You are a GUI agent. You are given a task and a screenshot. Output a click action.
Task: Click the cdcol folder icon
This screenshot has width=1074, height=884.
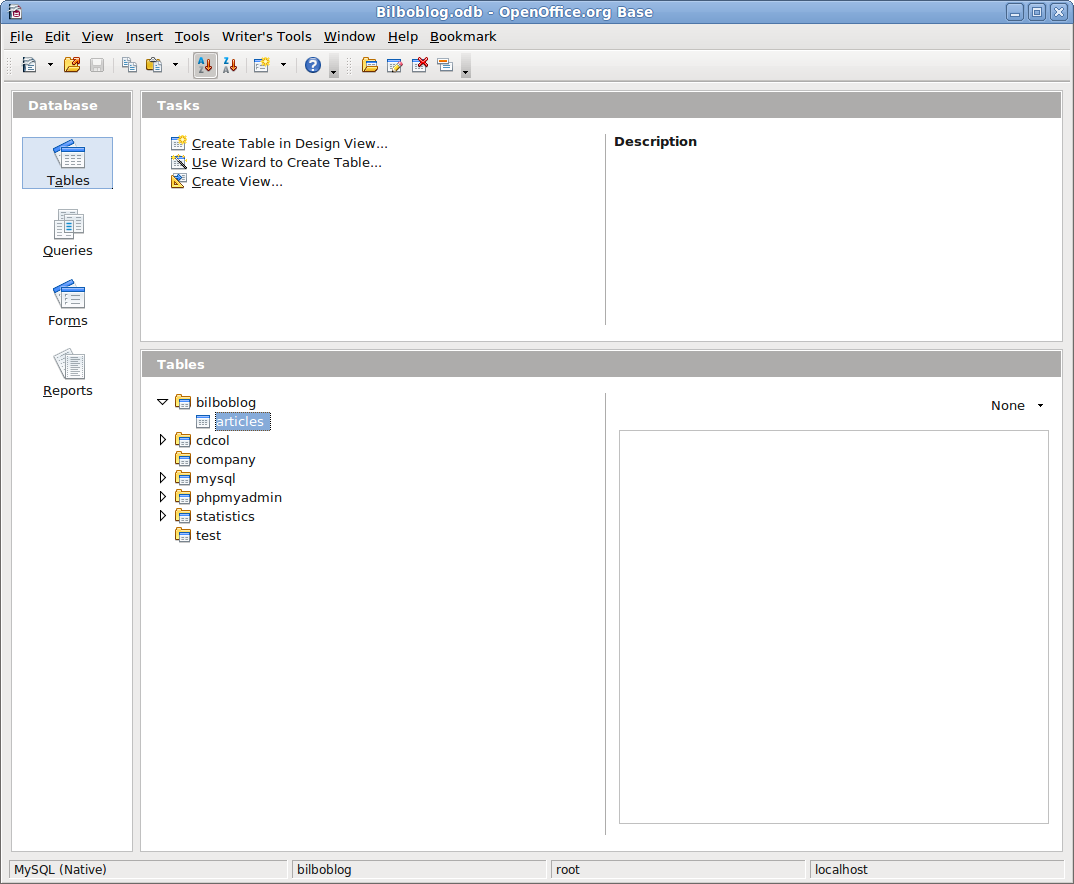point(183,440)
